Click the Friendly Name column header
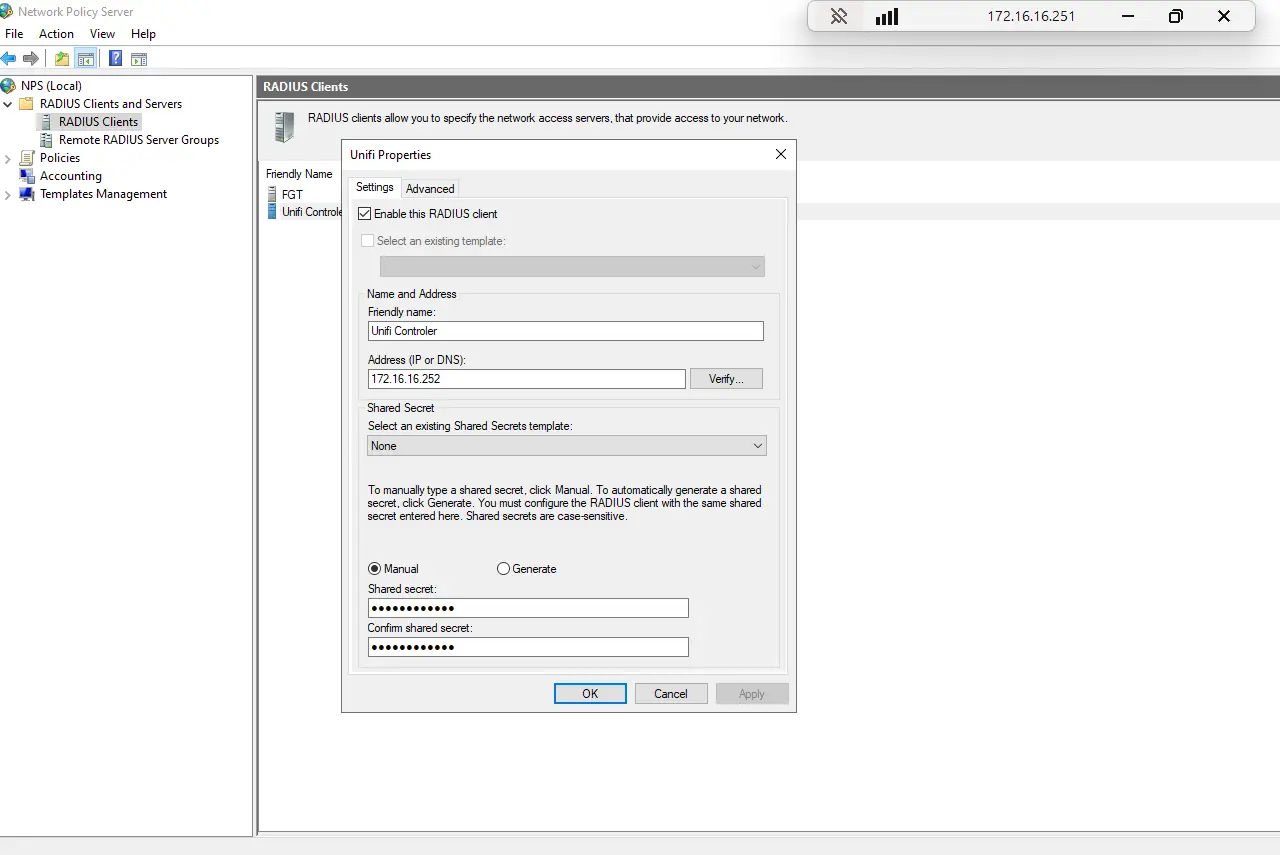1280x855 pixels. (x=299, y=174)
